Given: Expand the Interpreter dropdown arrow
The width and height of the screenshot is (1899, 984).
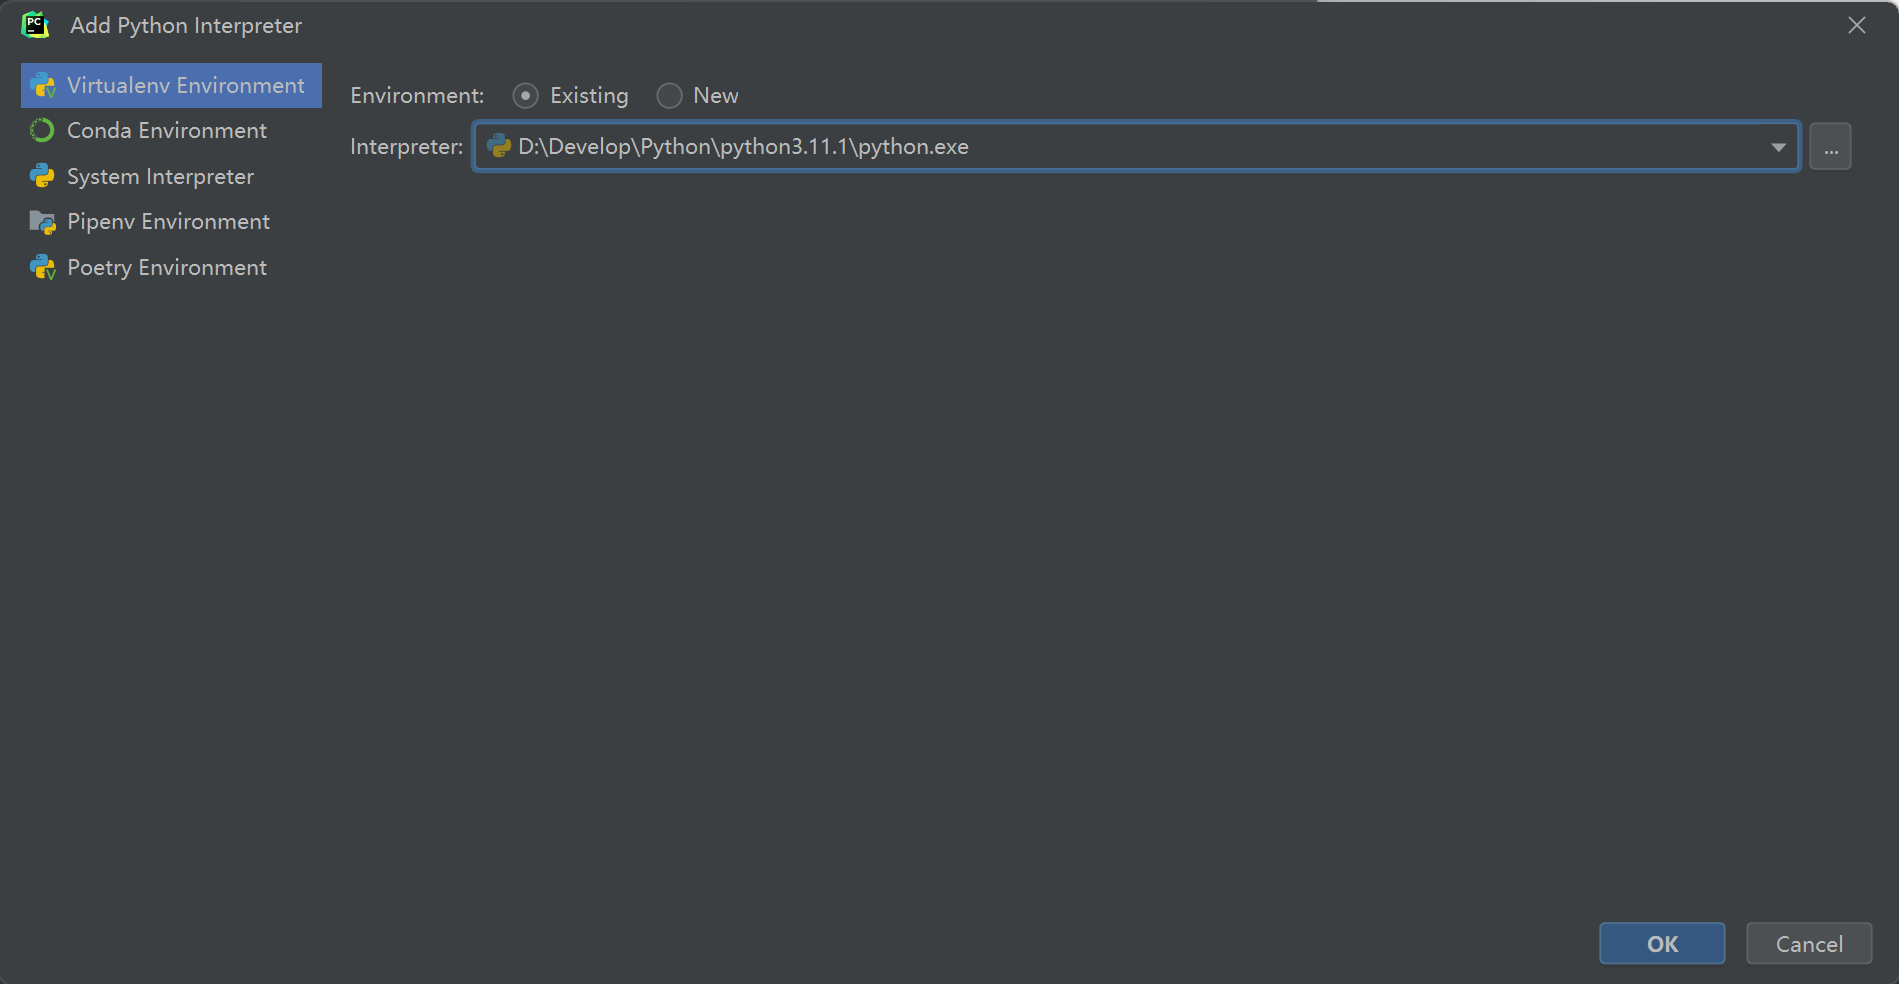Looking at the screenshot, I should coord(1778,147).
